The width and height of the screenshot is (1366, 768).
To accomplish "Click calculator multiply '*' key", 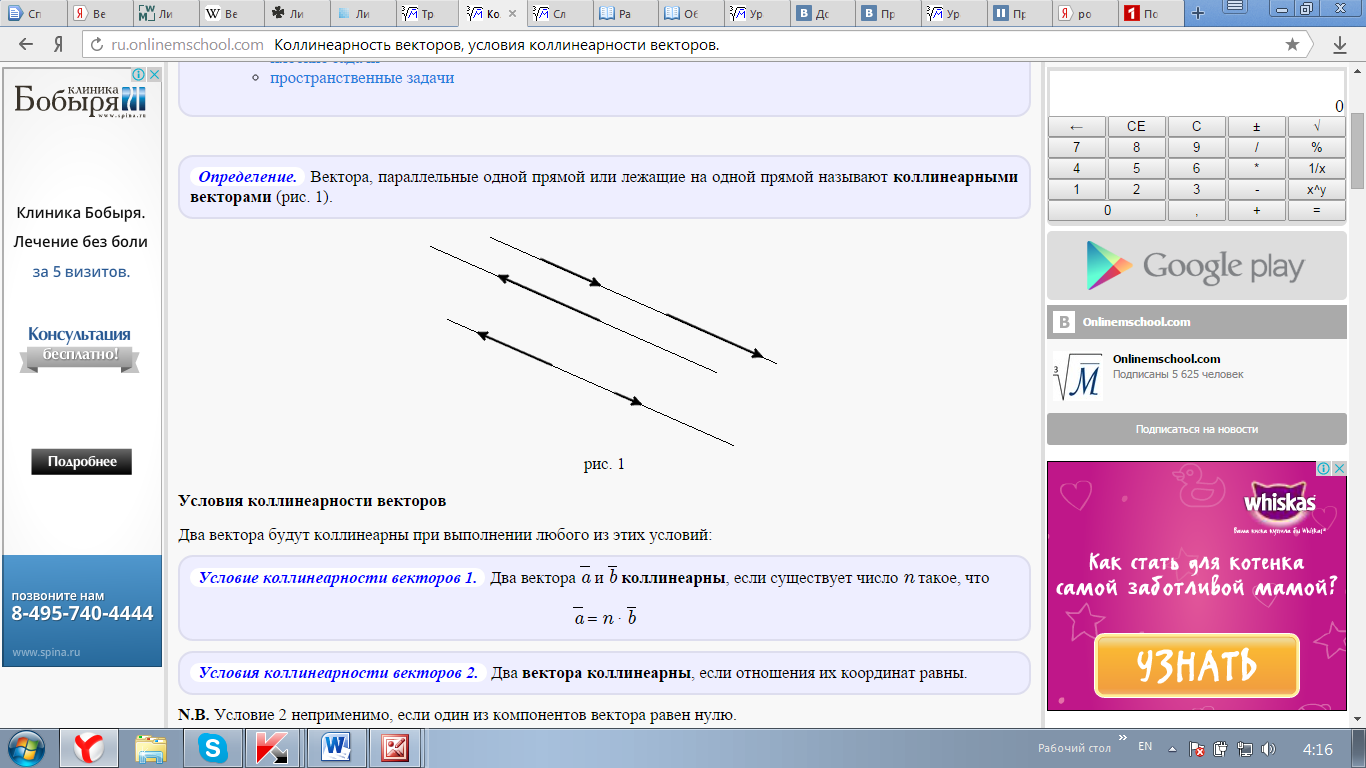I will pyautogui.click(x=1256, y=169).
